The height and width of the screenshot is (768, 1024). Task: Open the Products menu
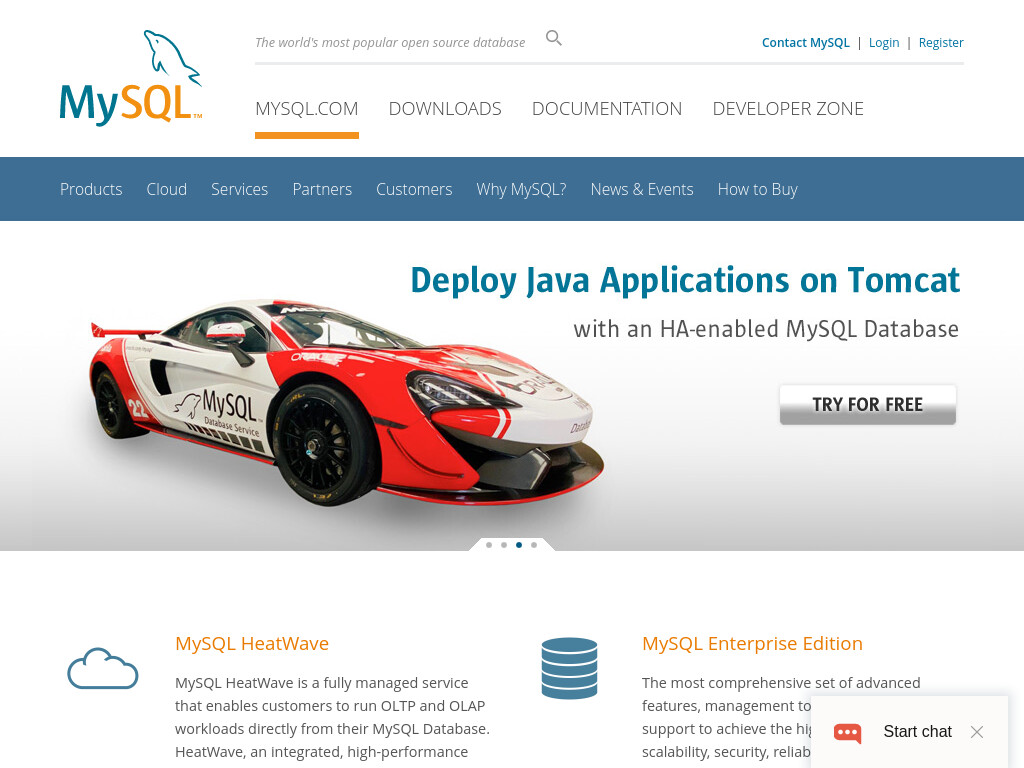click(x=91, y=189)
